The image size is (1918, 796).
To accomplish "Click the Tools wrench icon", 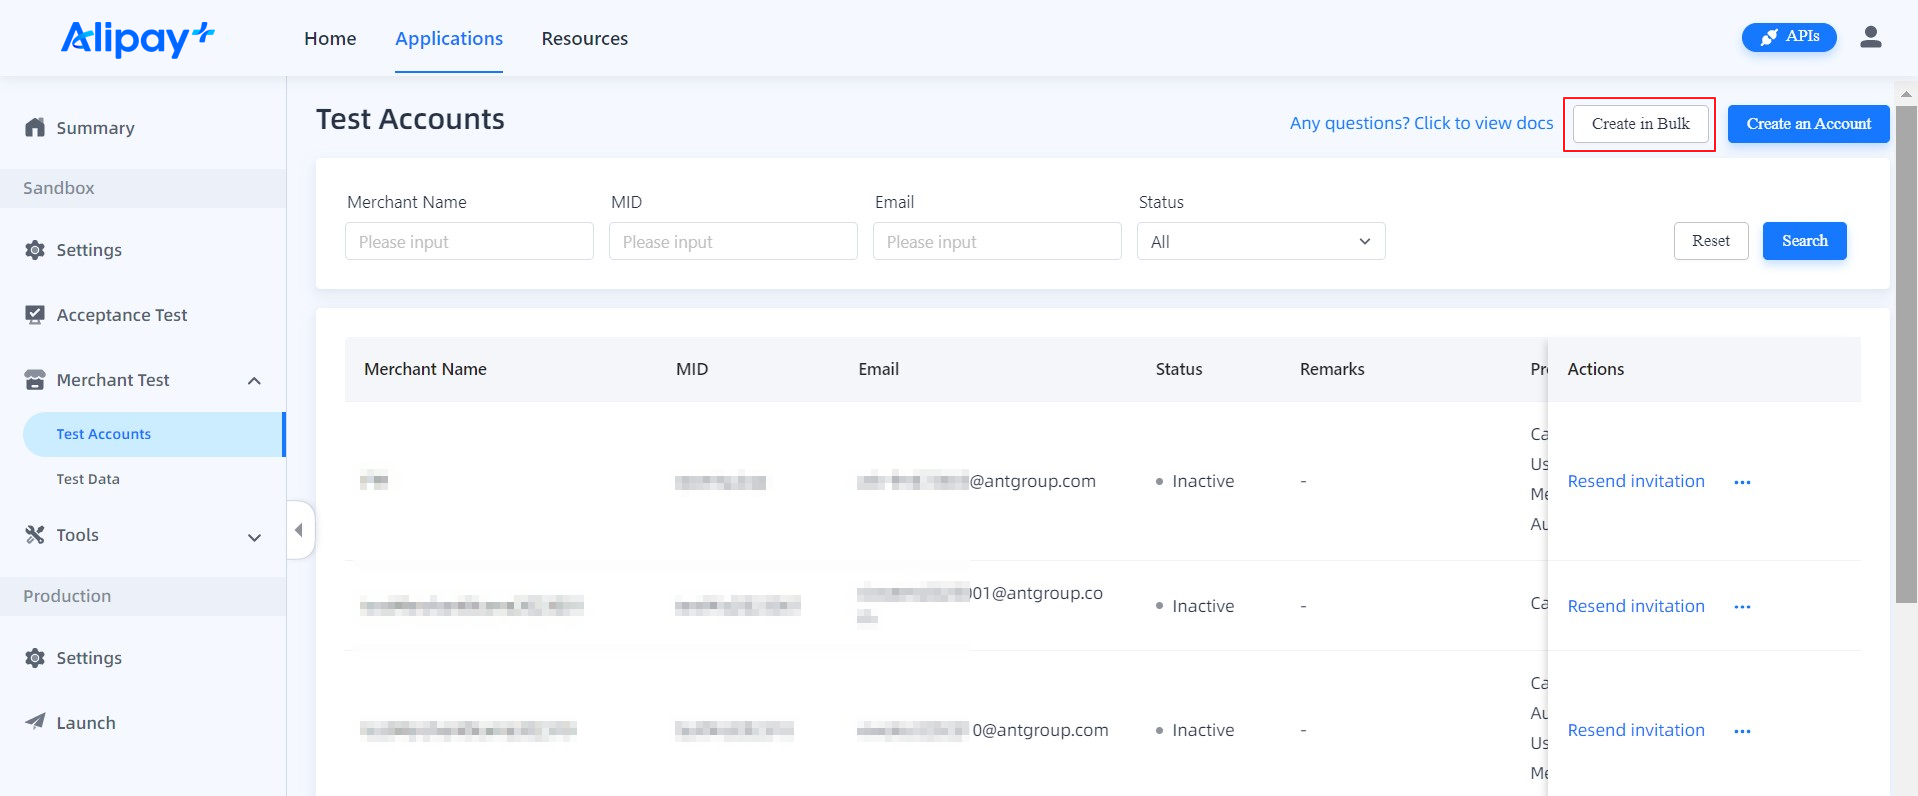I will pyautogui.click(x=35, y=535).
